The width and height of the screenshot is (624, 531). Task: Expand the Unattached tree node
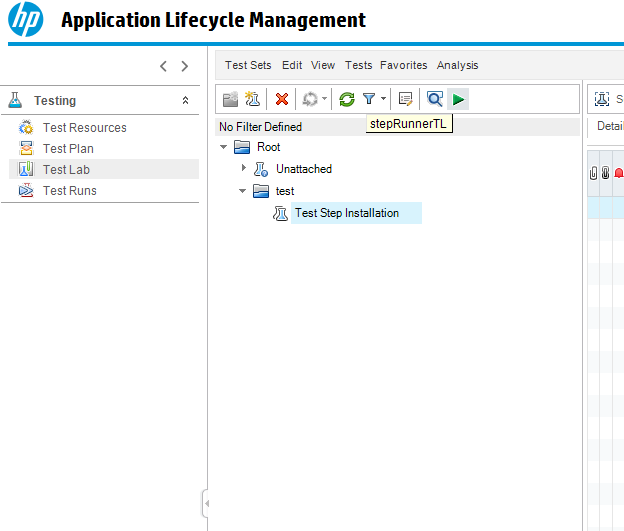(244, 168)
